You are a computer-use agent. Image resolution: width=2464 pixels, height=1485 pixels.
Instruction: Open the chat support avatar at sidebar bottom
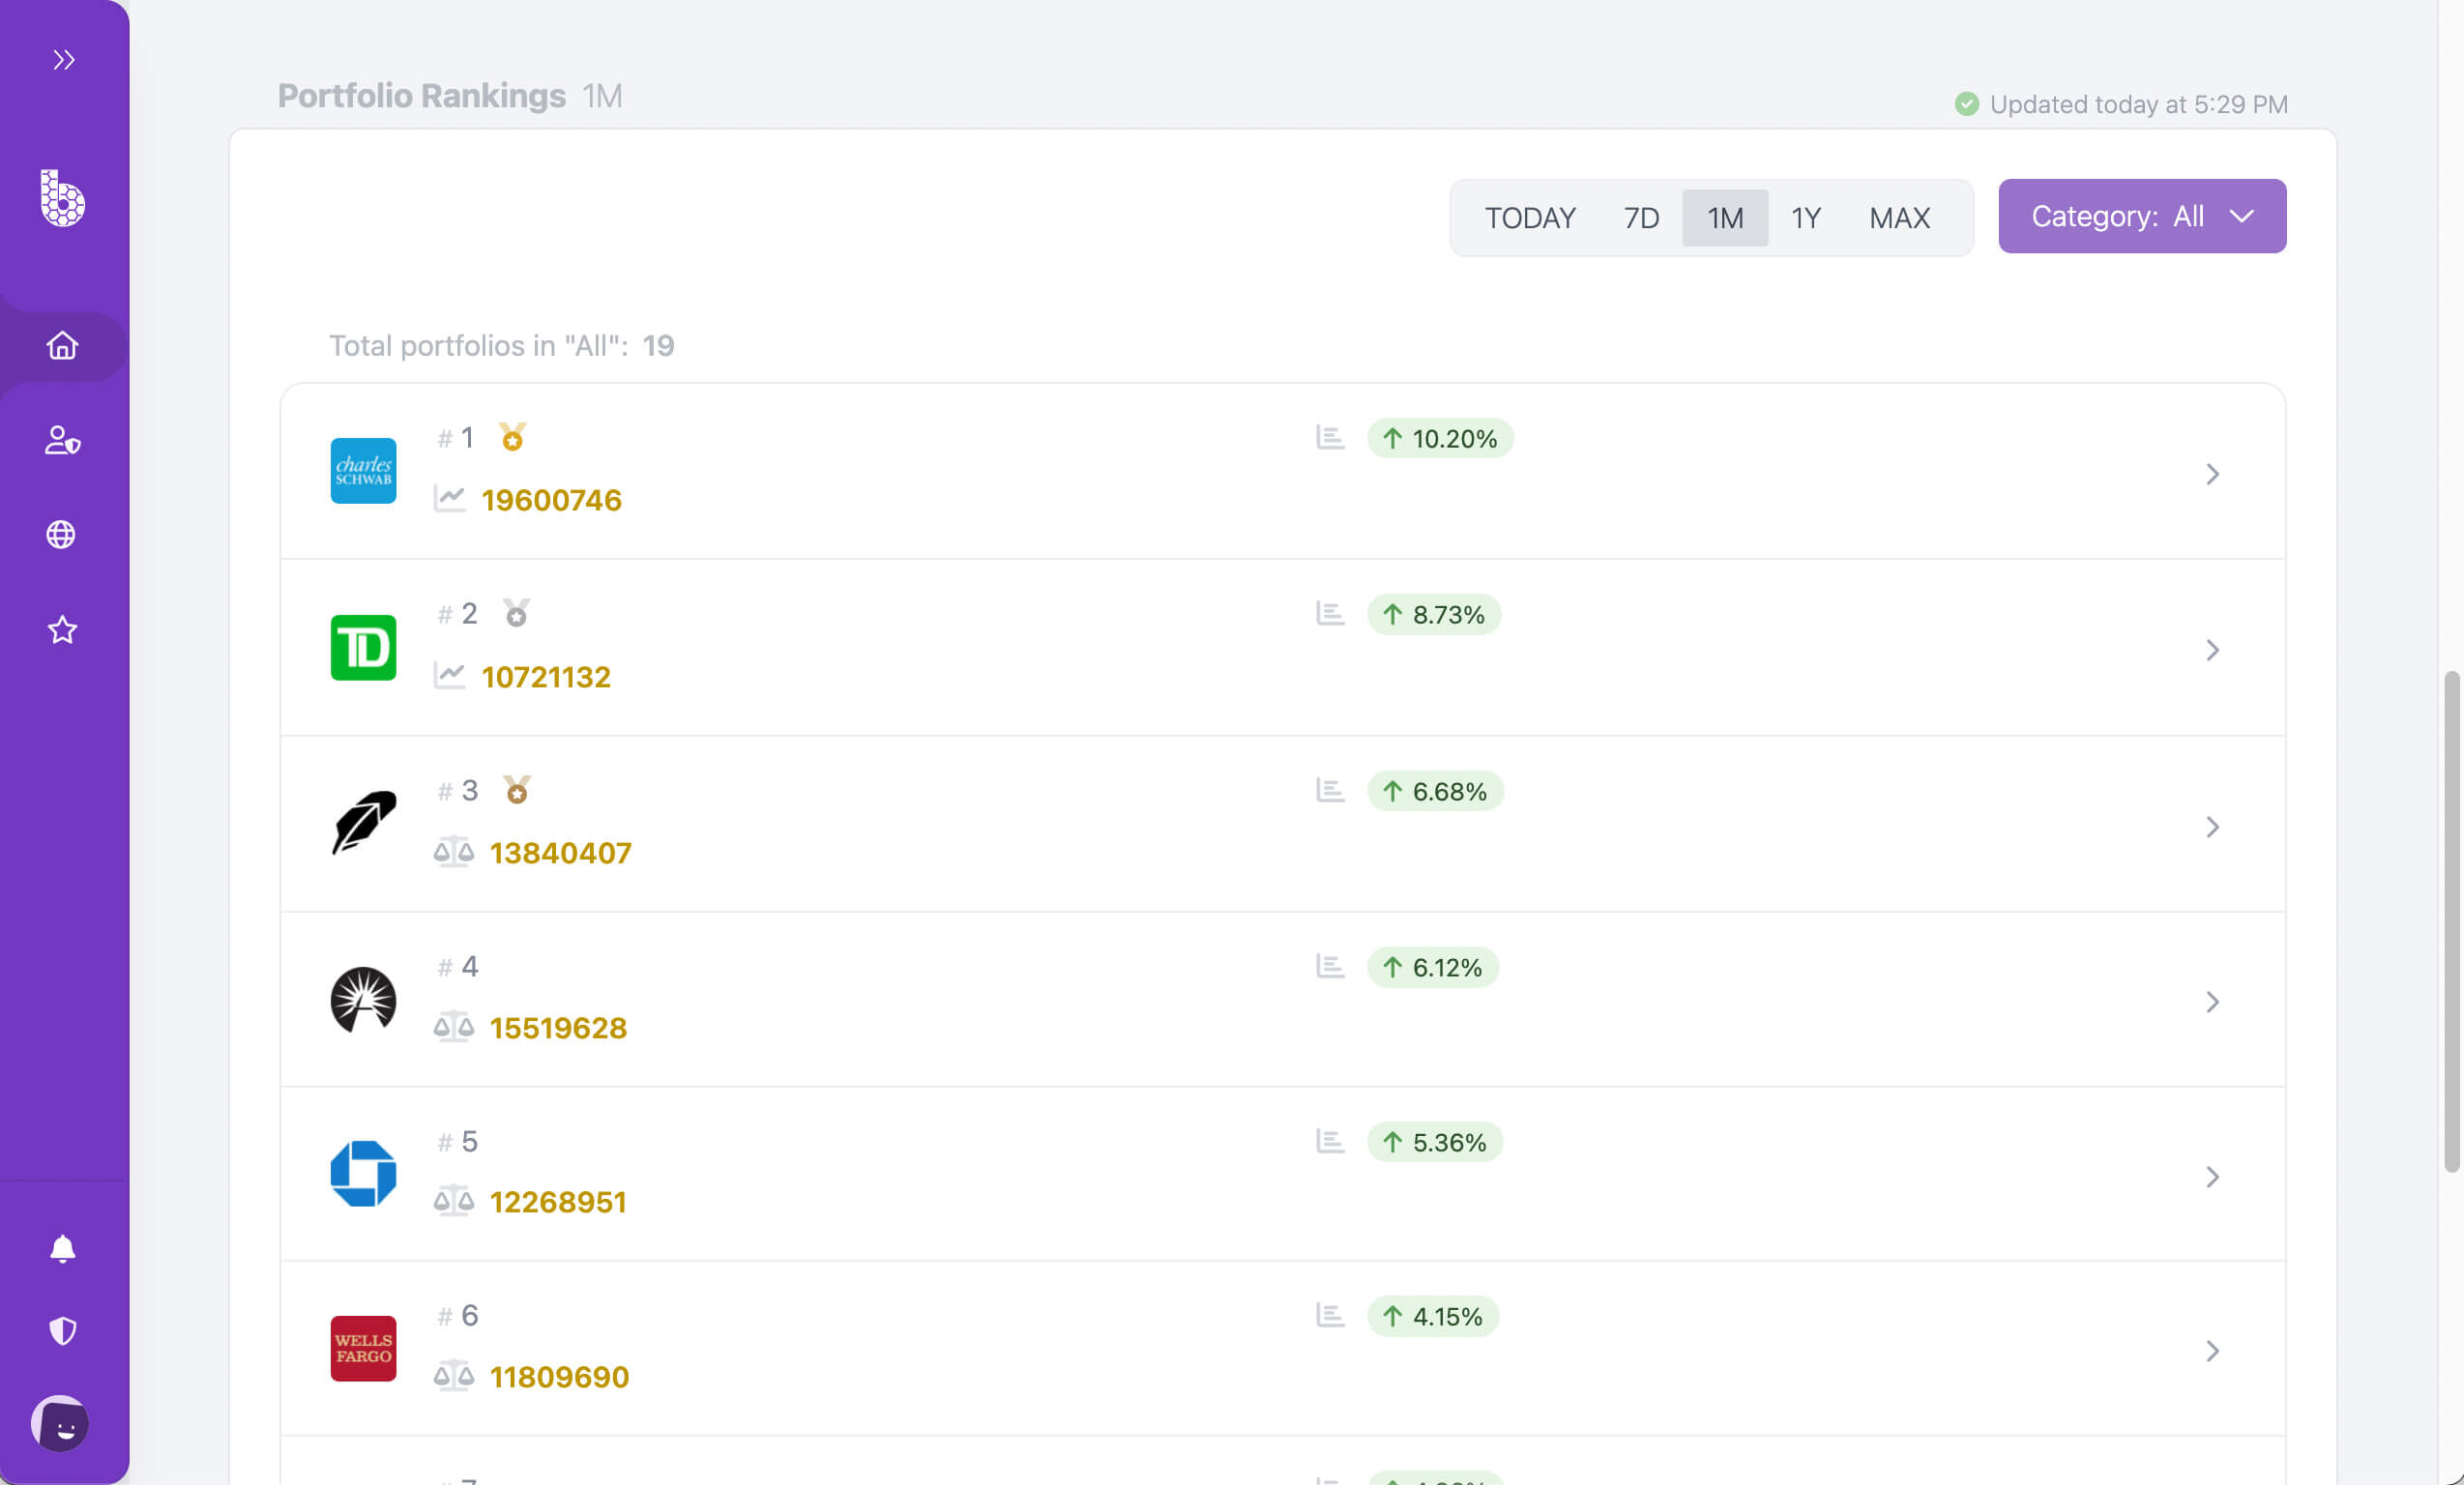click(x=62, y=1424)
